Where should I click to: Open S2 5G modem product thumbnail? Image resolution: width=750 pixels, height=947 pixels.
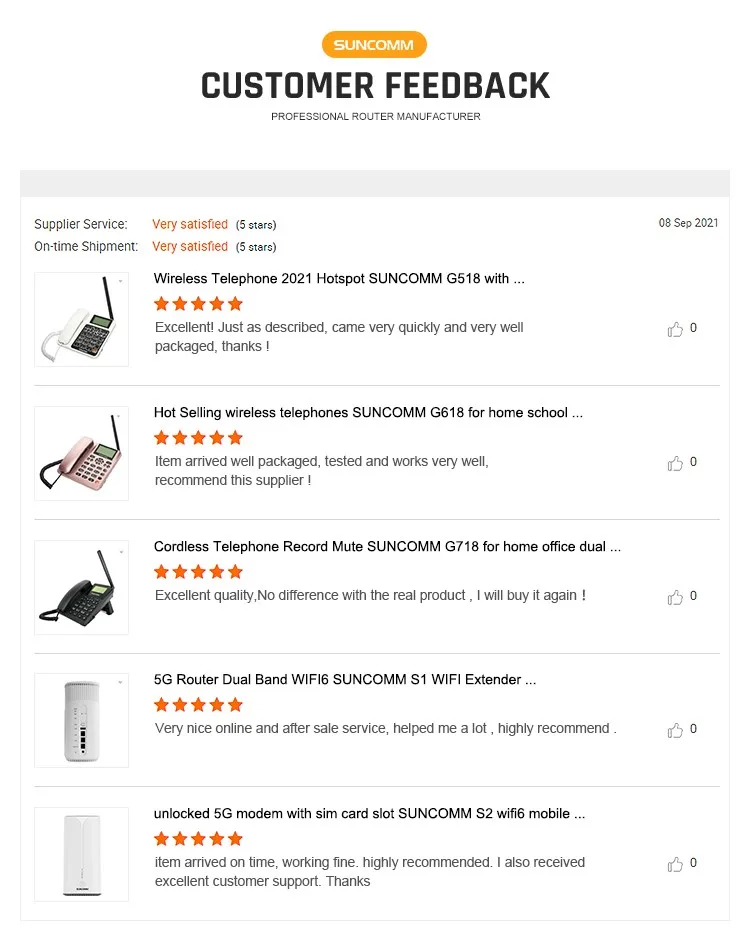click(x=82, y=855)
